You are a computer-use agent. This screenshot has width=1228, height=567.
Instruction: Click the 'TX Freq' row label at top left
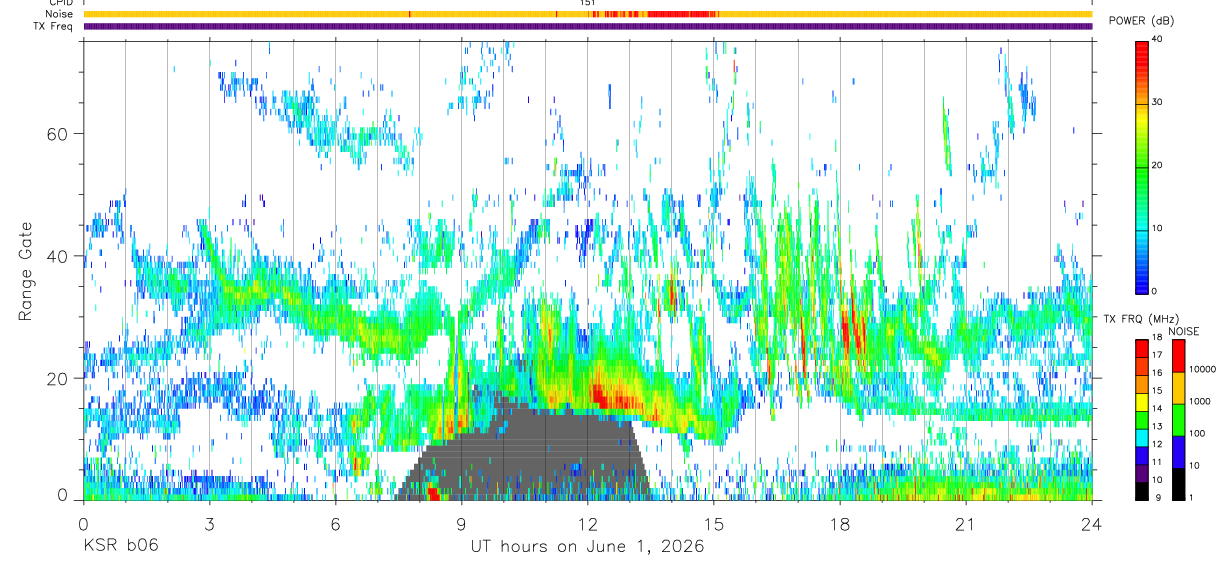click(54, 26)
